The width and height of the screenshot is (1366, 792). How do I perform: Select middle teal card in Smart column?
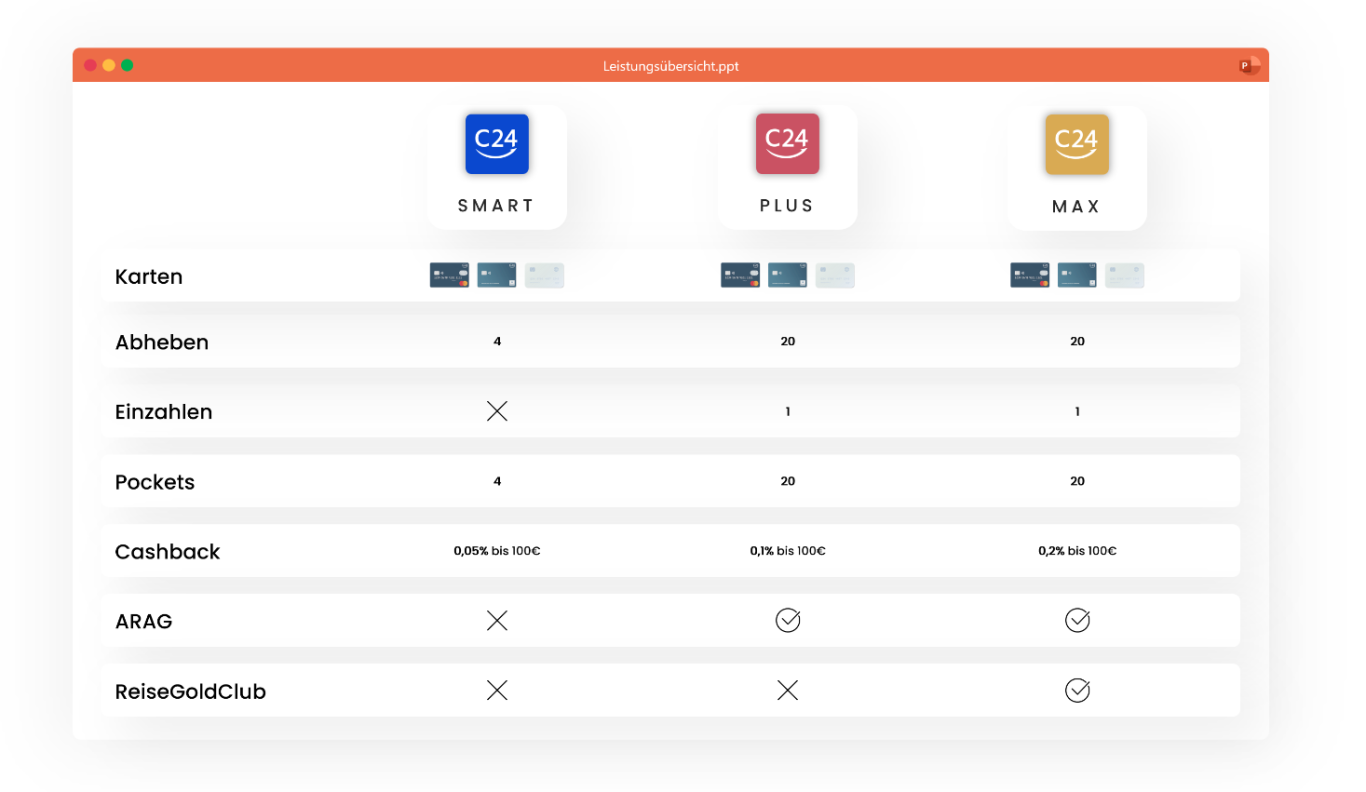tap(497, 276)
